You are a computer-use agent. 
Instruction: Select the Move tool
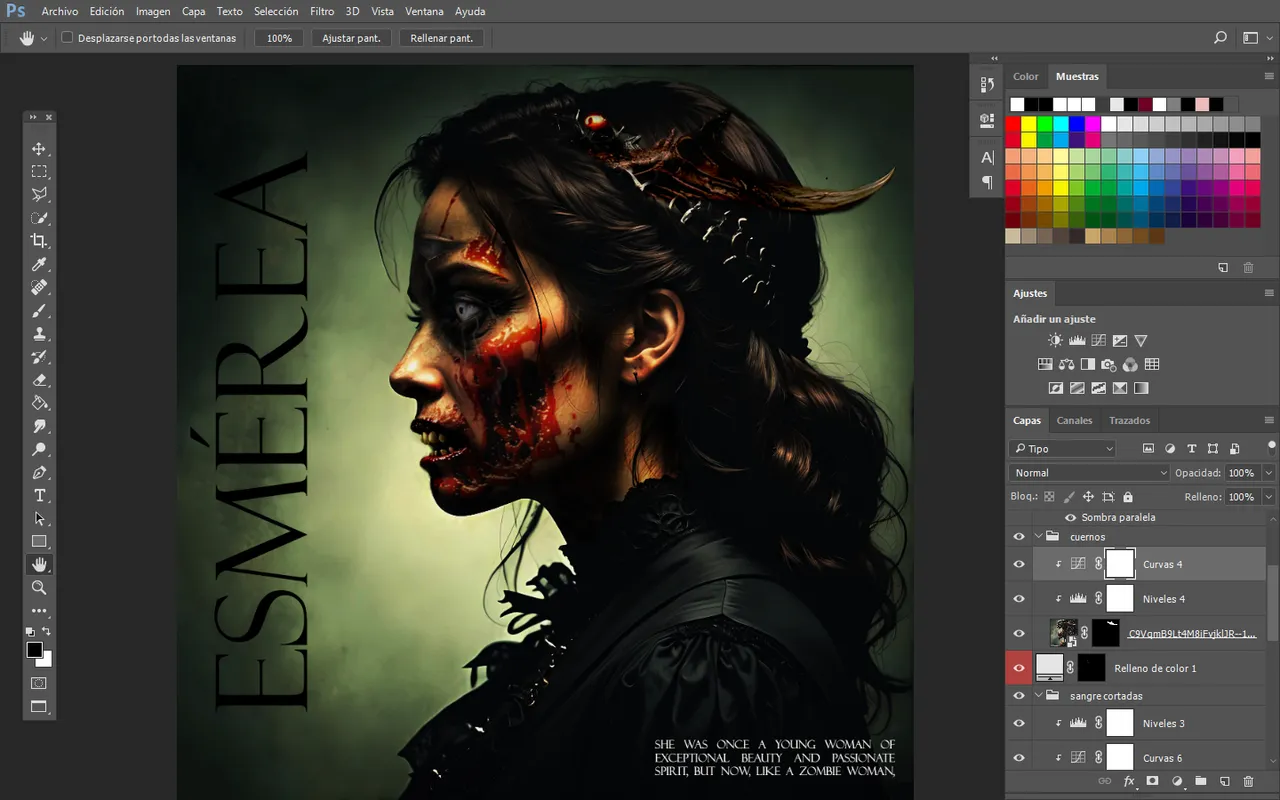40,149
